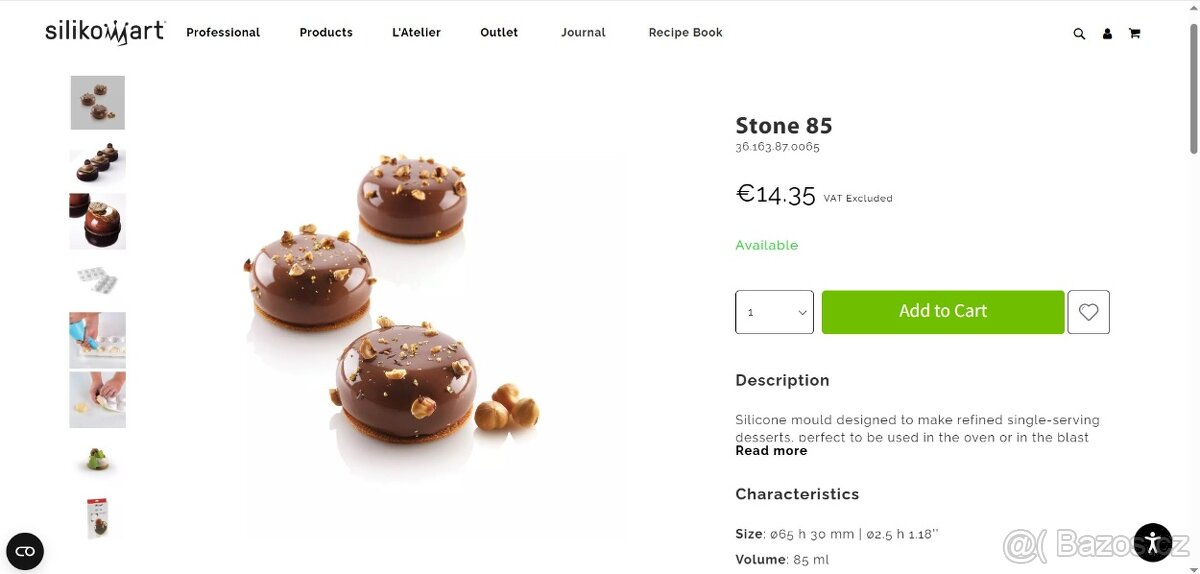The height and width of the screenshot is (574, 1200).
Task: Add to wishlist with heart icon
Action: (1088, 312)
